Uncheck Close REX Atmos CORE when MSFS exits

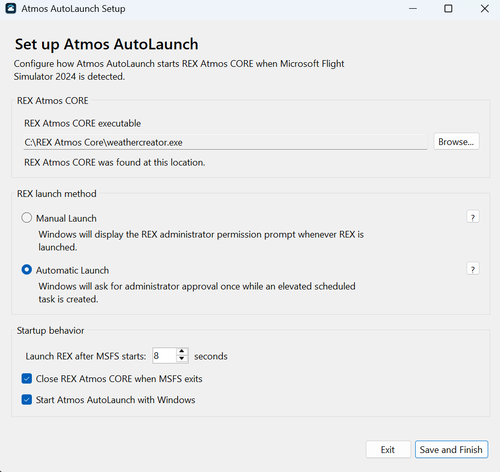pyautogui.click(x=27, y=379)
